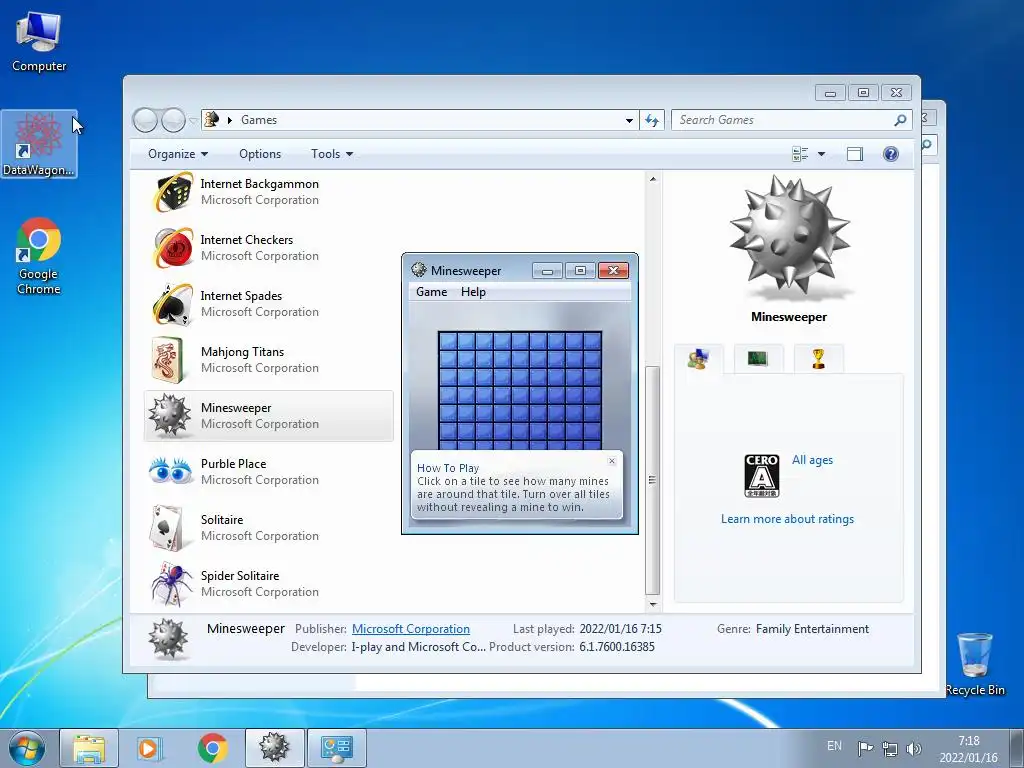Click the All ages rating link
This screenshot has height=768, width=1024.
tap(812, 460)
